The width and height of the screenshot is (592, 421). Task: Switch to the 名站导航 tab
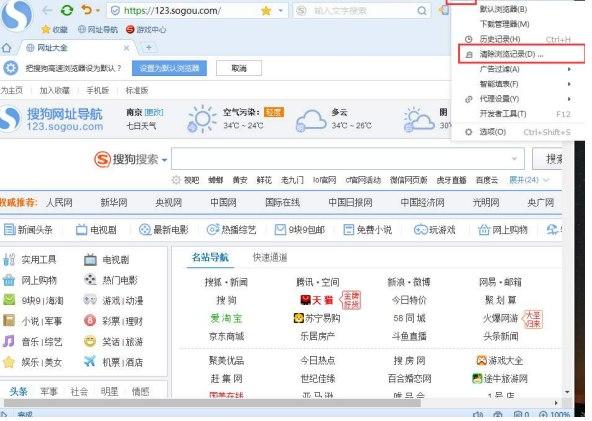click(210, 258)
